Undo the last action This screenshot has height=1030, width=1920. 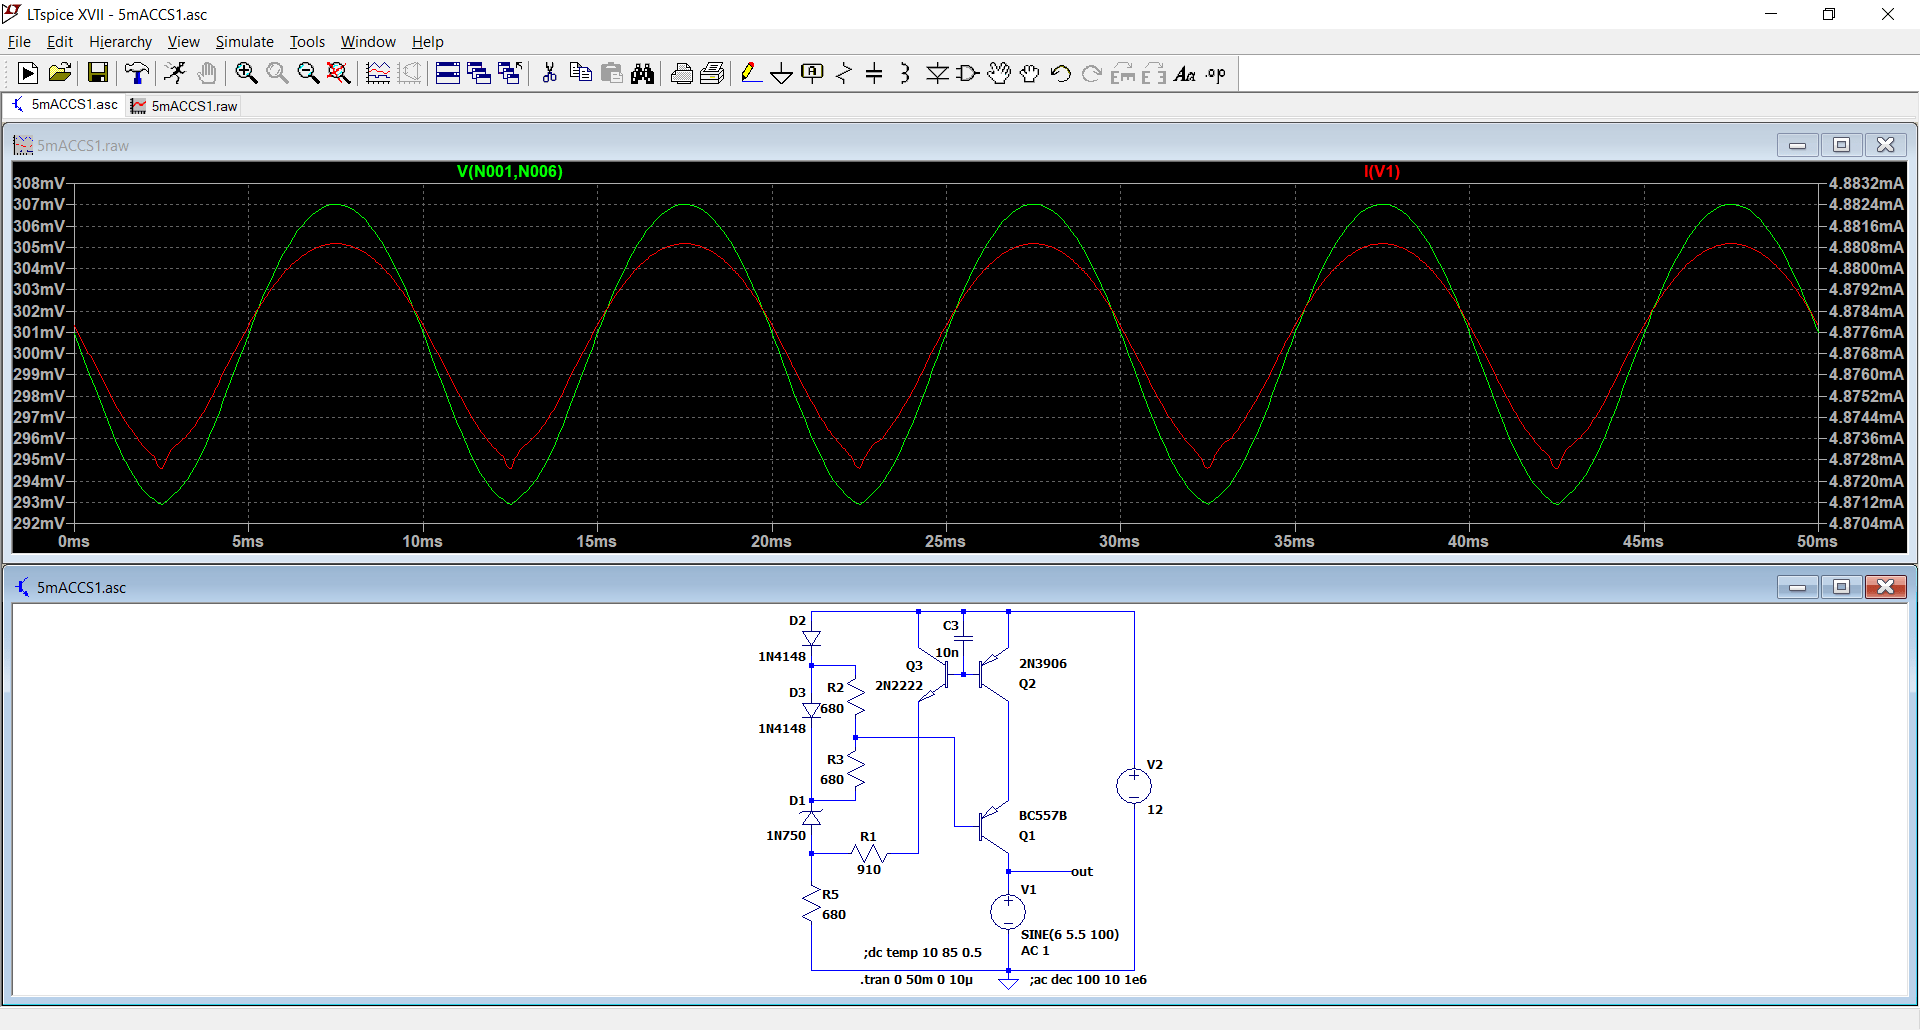click(x=1061, y=73)
